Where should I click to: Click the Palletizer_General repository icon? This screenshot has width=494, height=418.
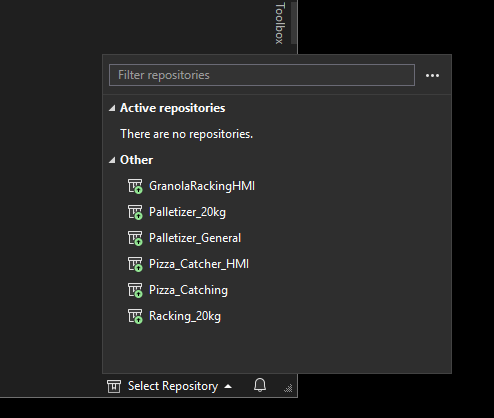tap(135, 238)
